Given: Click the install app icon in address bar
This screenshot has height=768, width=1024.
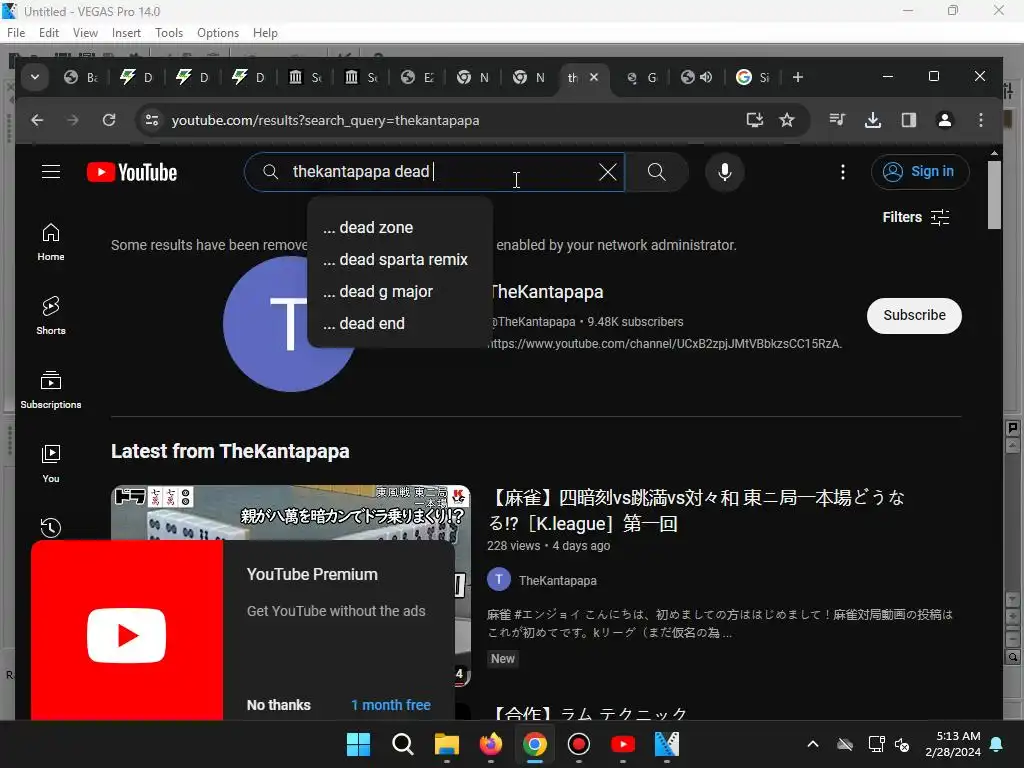Looking at the screenshot, I should (x=755, y=120).
